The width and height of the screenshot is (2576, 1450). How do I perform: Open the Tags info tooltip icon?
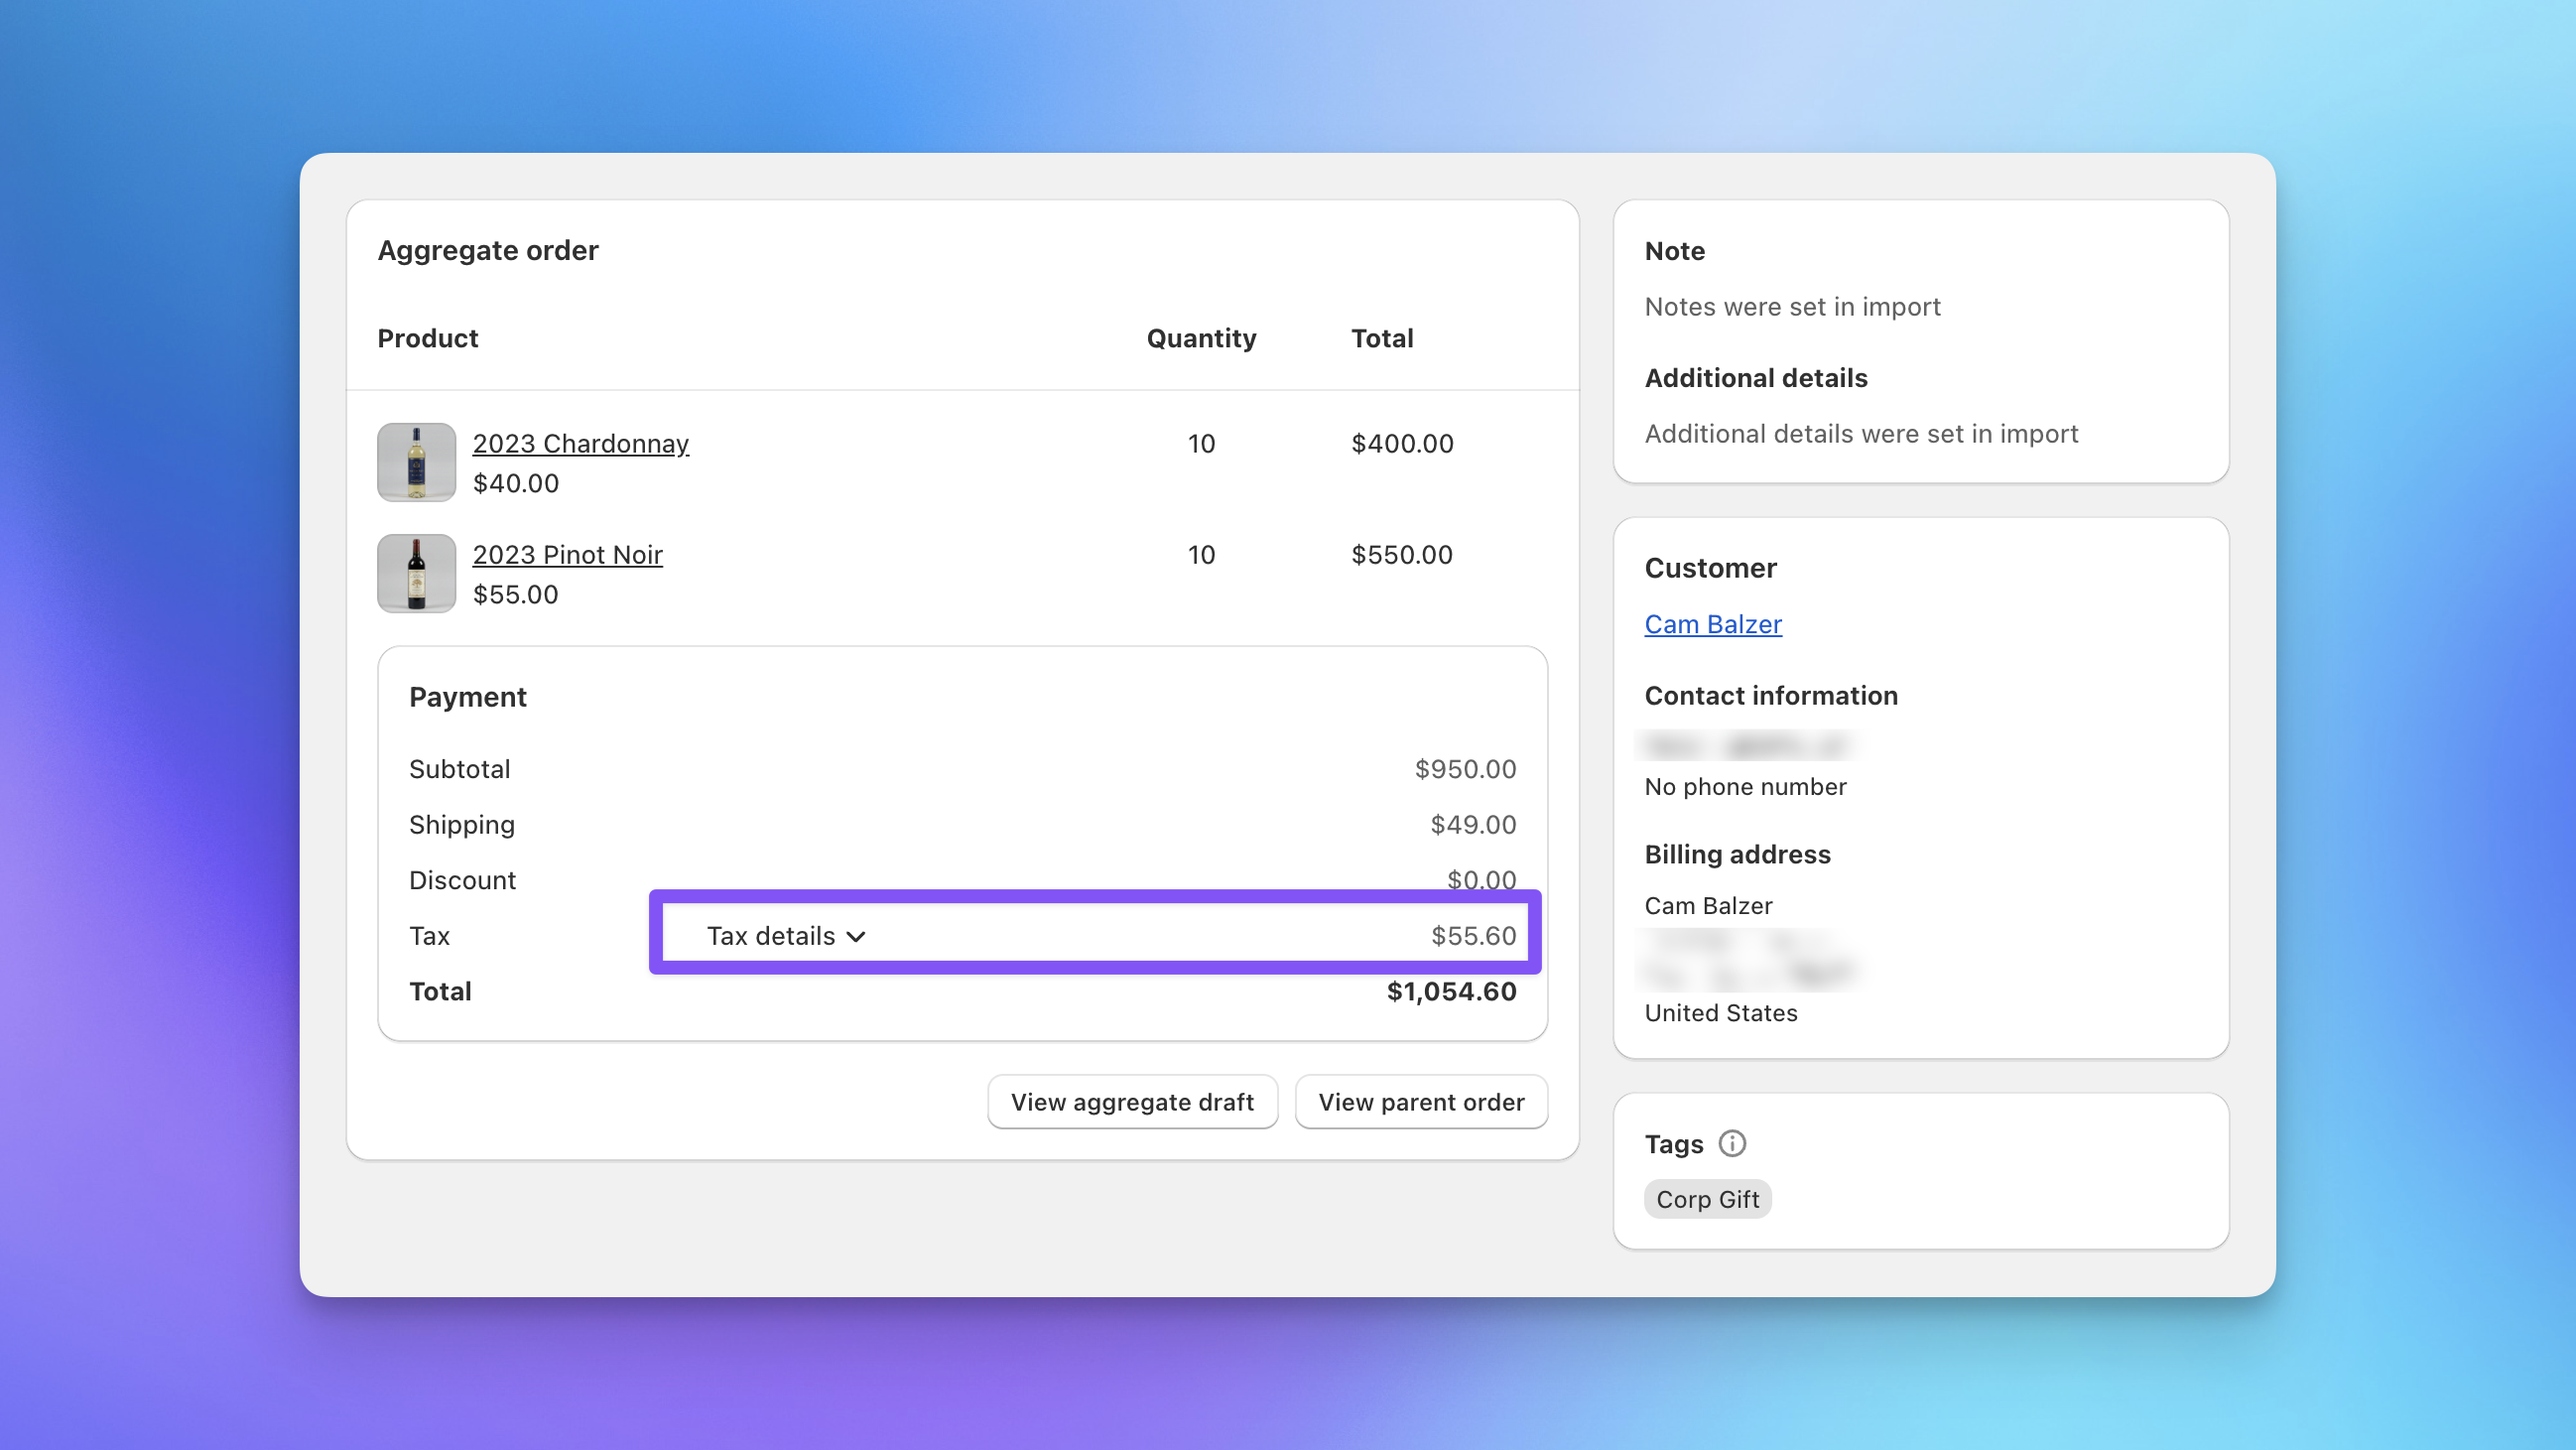coord(1733,1143)
